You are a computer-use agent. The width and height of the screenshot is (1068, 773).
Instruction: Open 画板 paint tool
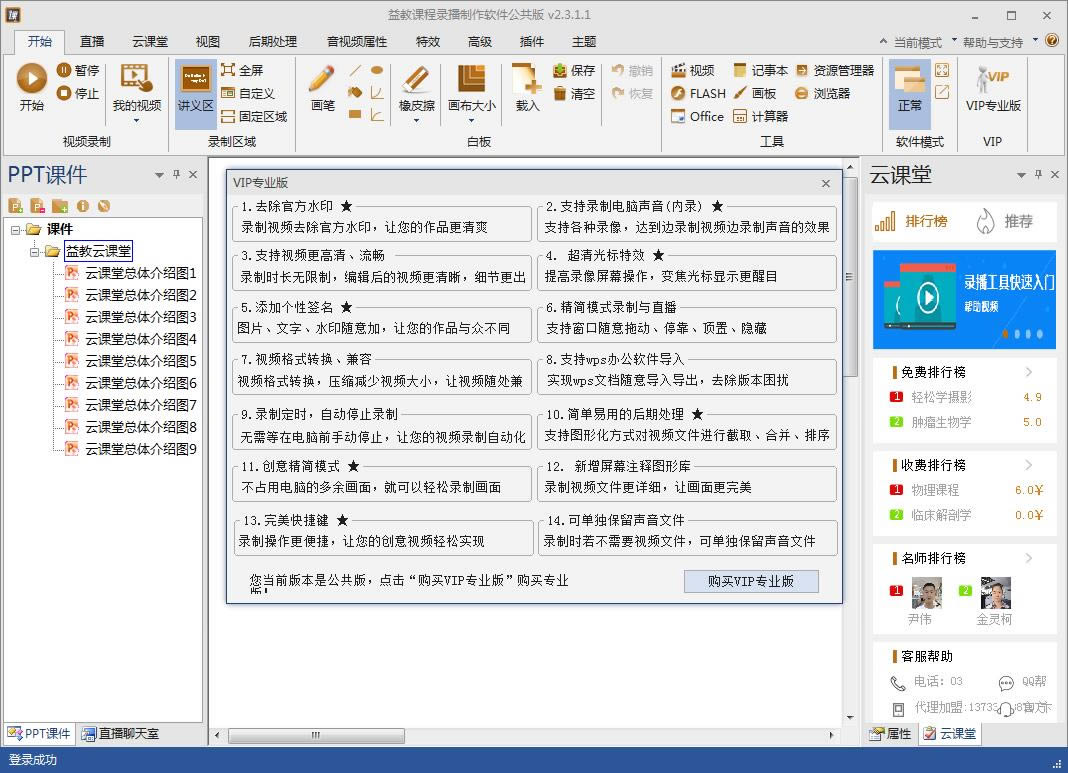point(755,93)
